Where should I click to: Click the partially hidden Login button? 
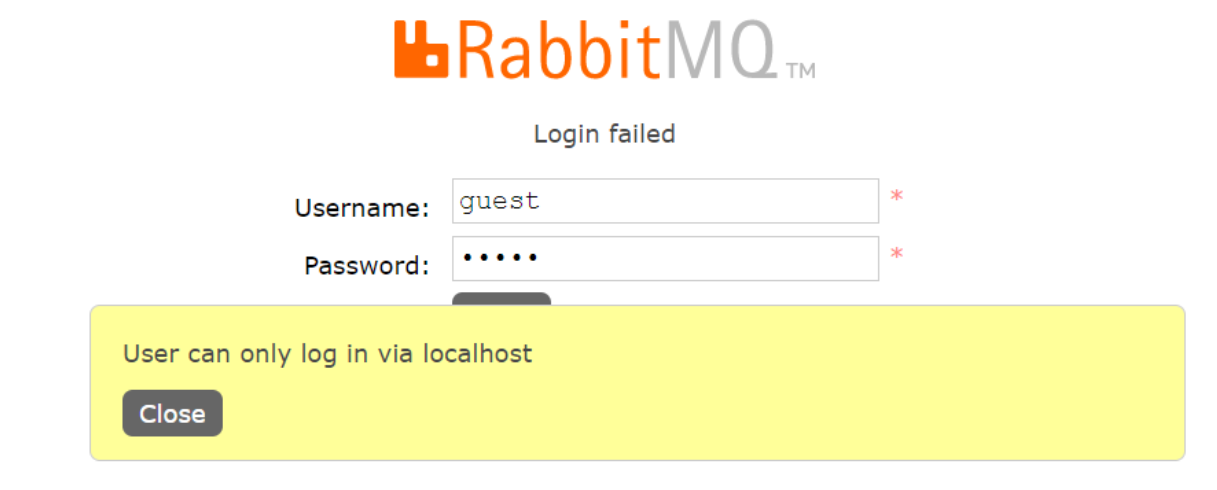(501, 299)
